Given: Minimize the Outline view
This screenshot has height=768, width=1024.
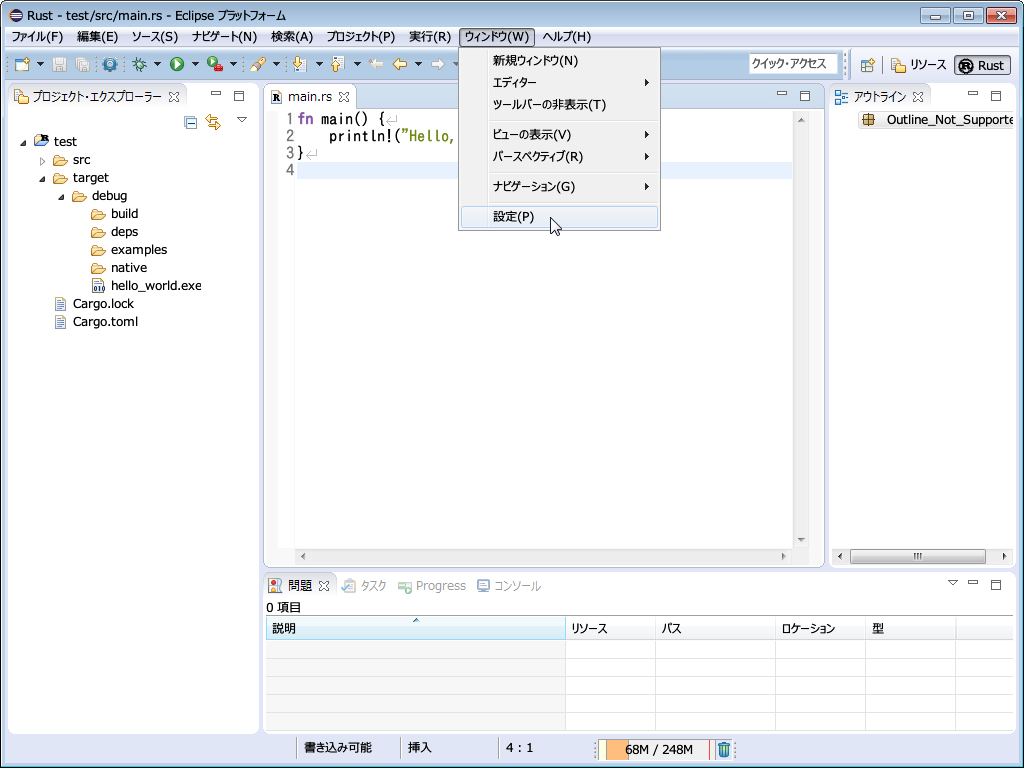Looking at the screenshot, I should click(973, 94).
